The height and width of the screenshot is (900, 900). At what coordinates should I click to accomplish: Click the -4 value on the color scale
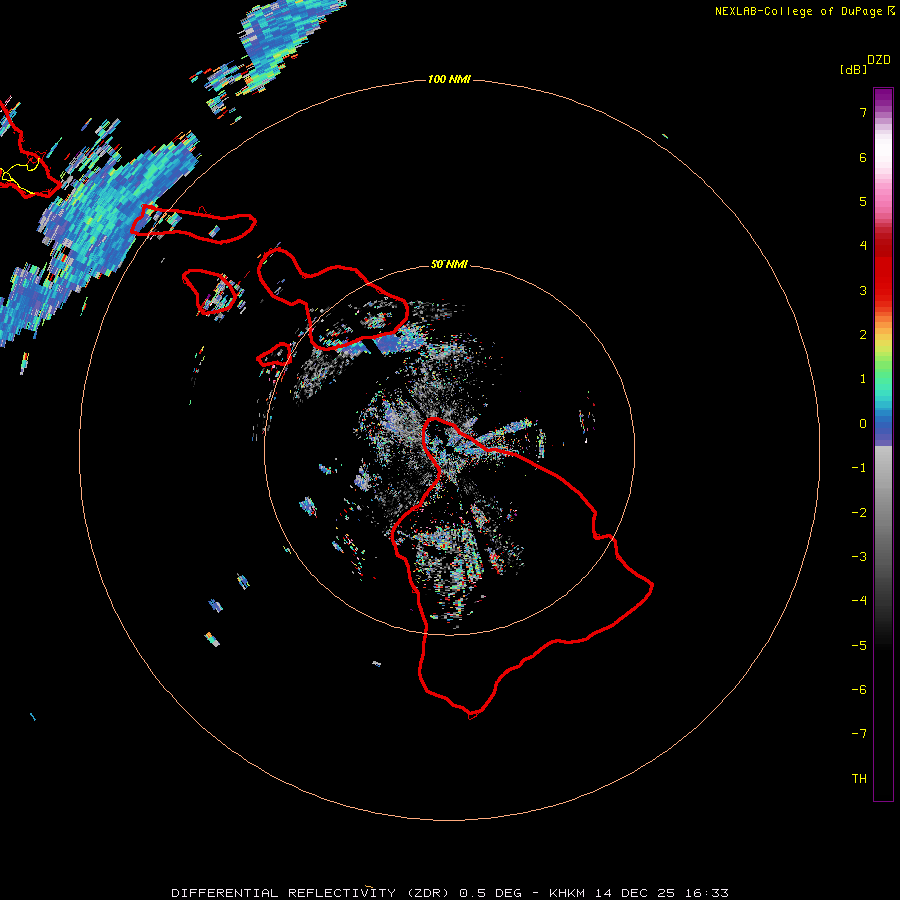pyautogui.click(x=859, y=601)
